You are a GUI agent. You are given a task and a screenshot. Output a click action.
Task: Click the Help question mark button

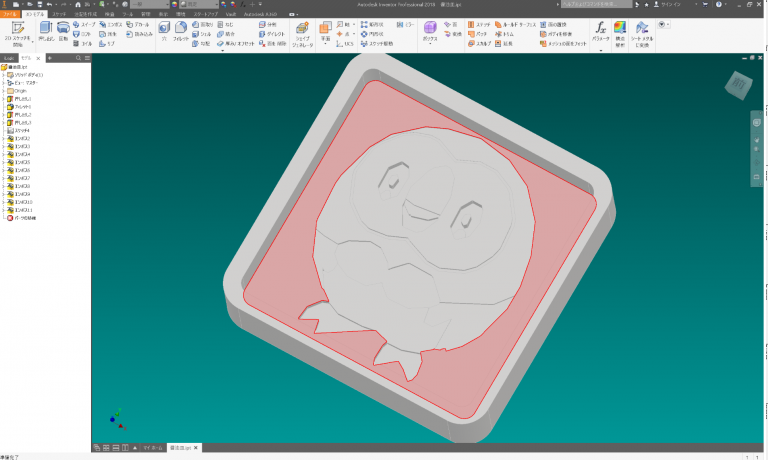click(x=719, y=4)
